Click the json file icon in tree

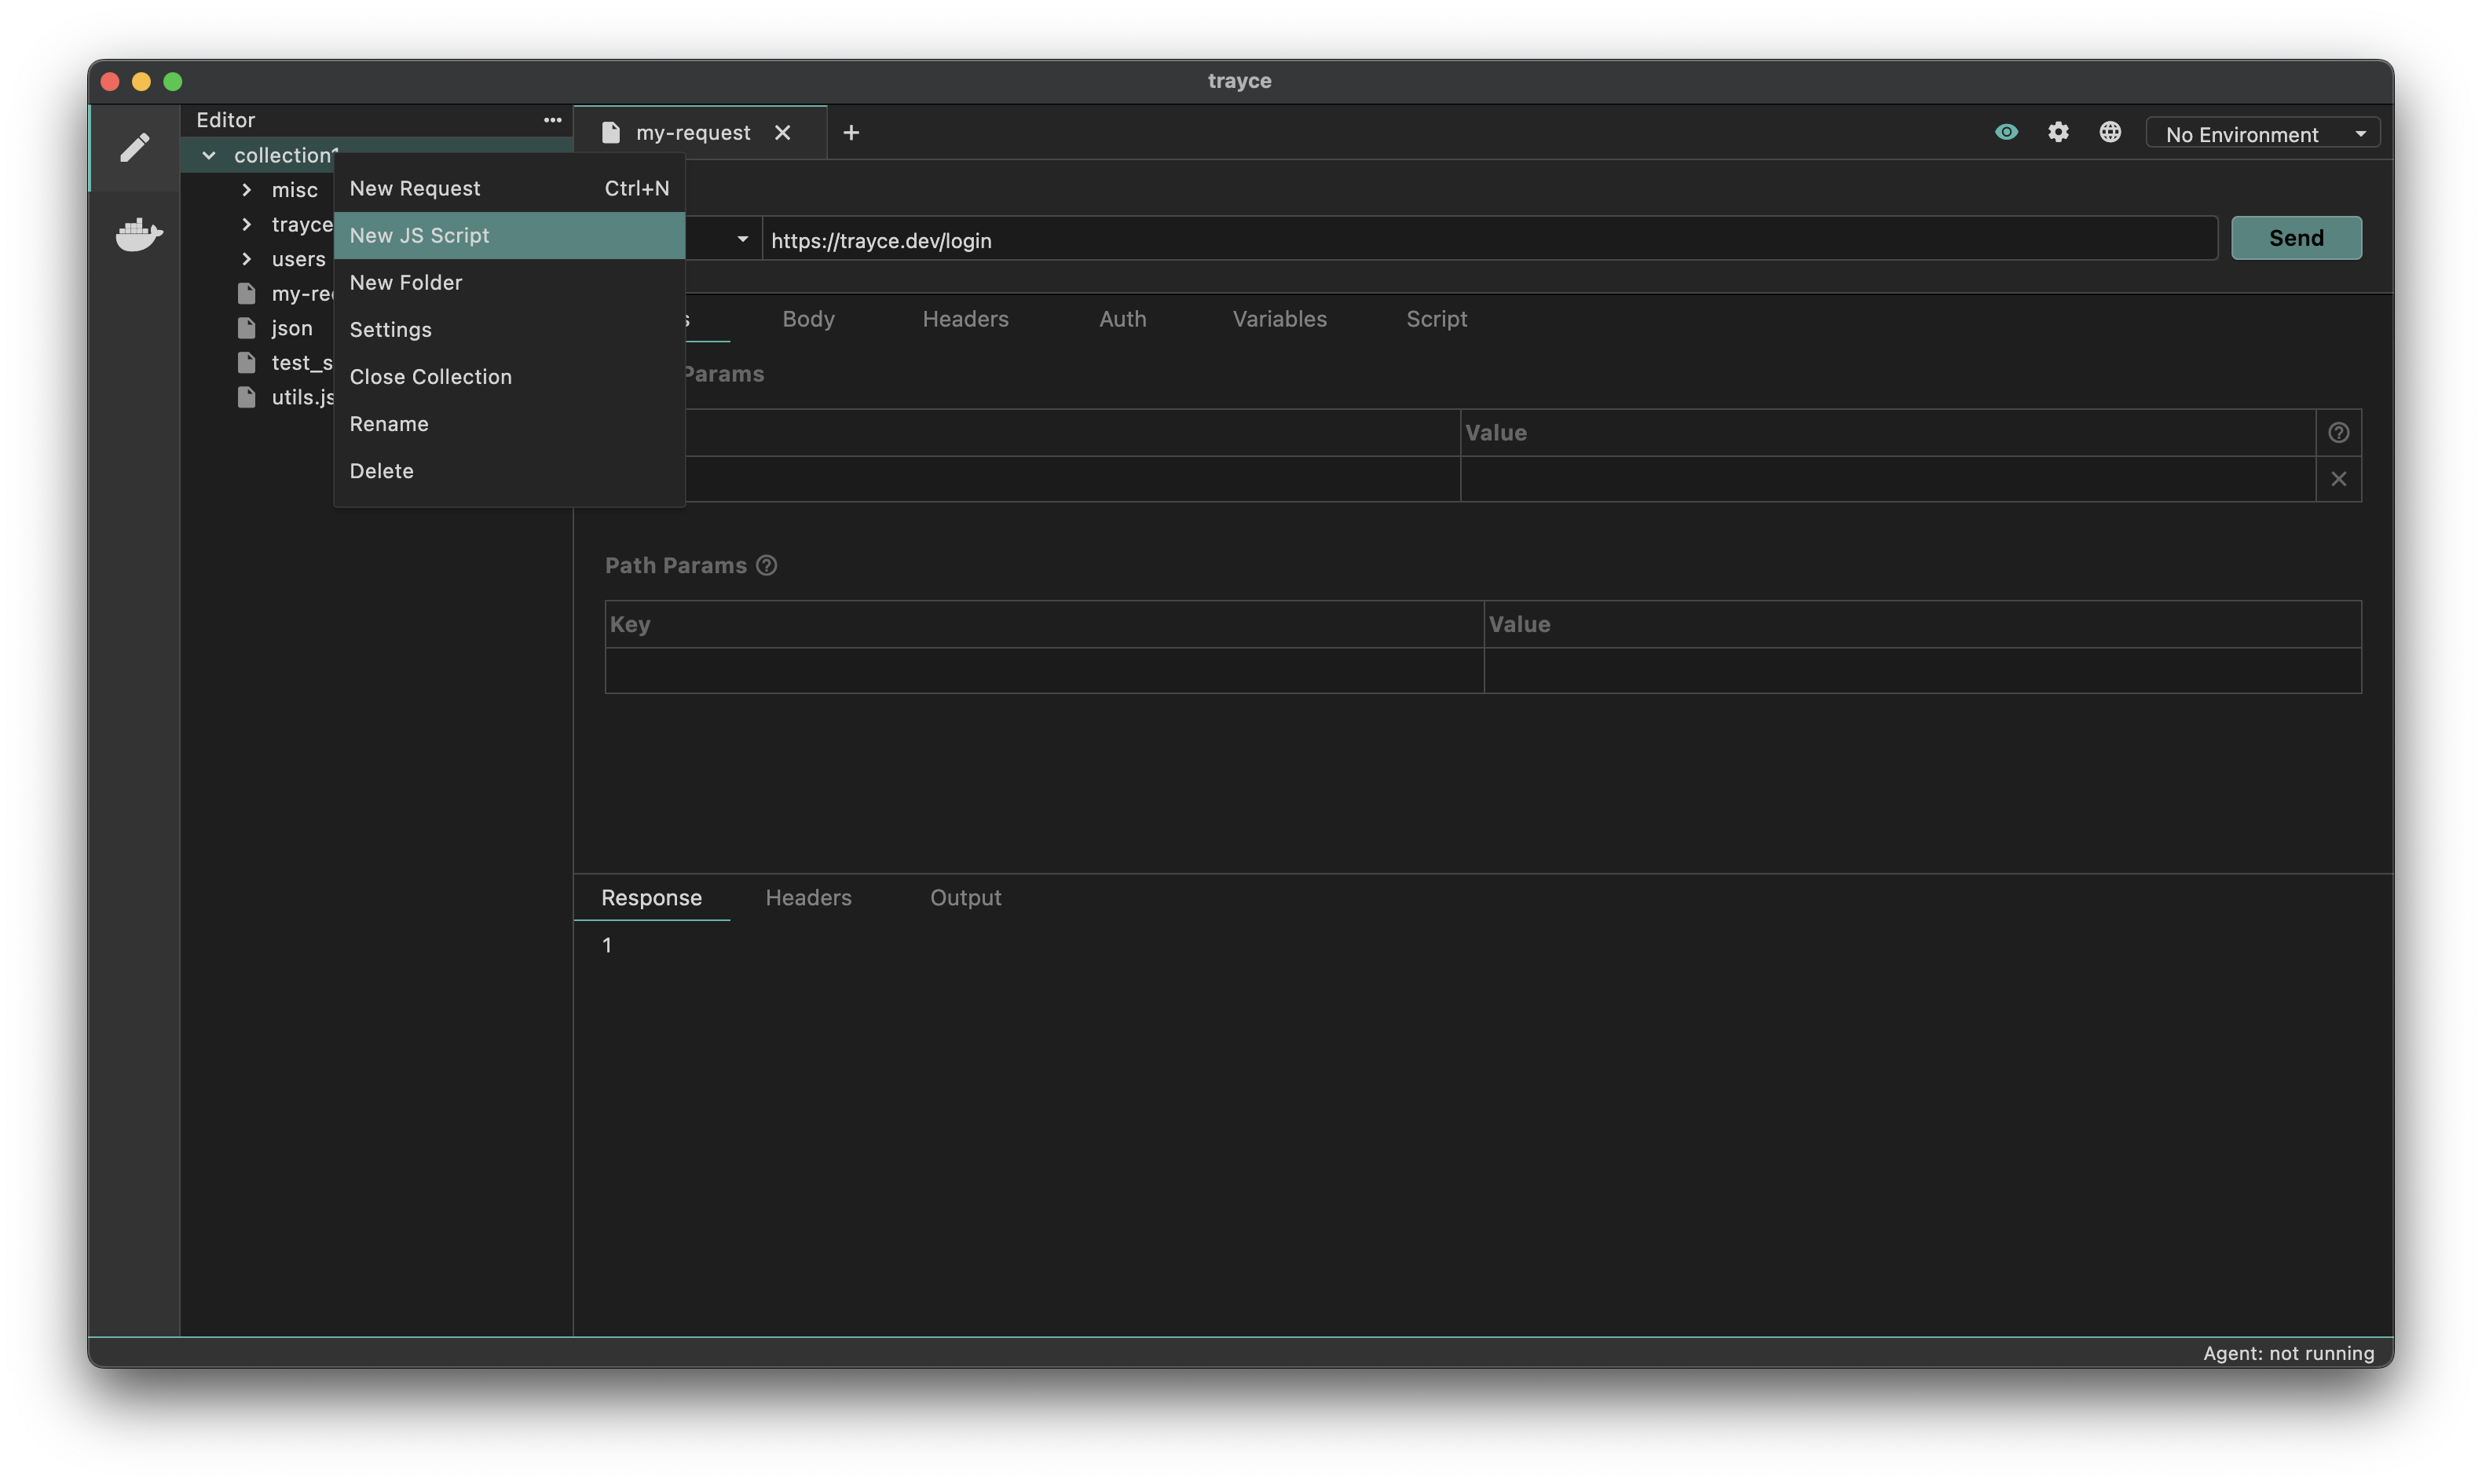click(x=246, y=328)
